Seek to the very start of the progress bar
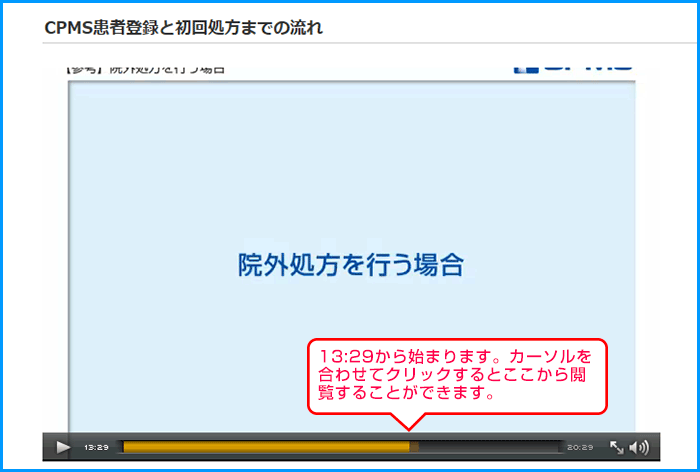The height and width of the screenshot is (472, 700). point(122,447)
